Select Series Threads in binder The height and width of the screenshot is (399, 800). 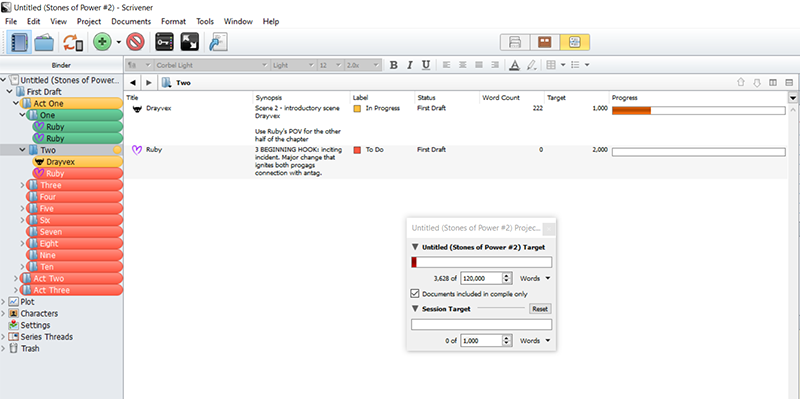(x=46, y=337)
